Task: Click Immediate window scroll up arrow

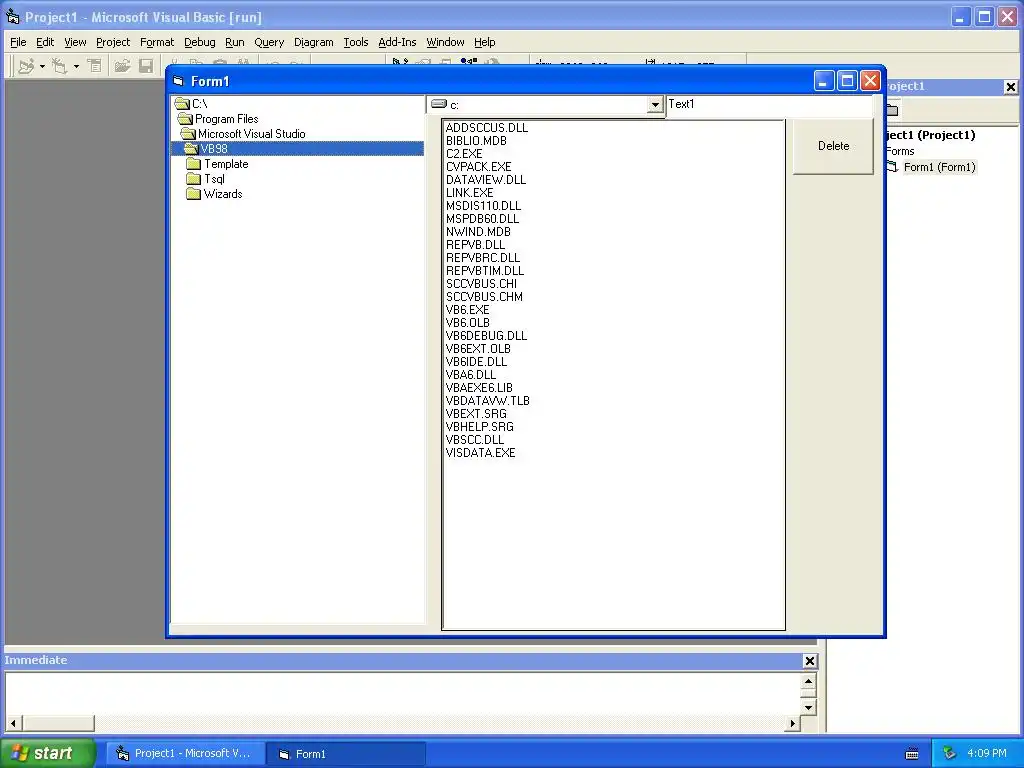Action: pyautogui.click(x=808, y=682)
